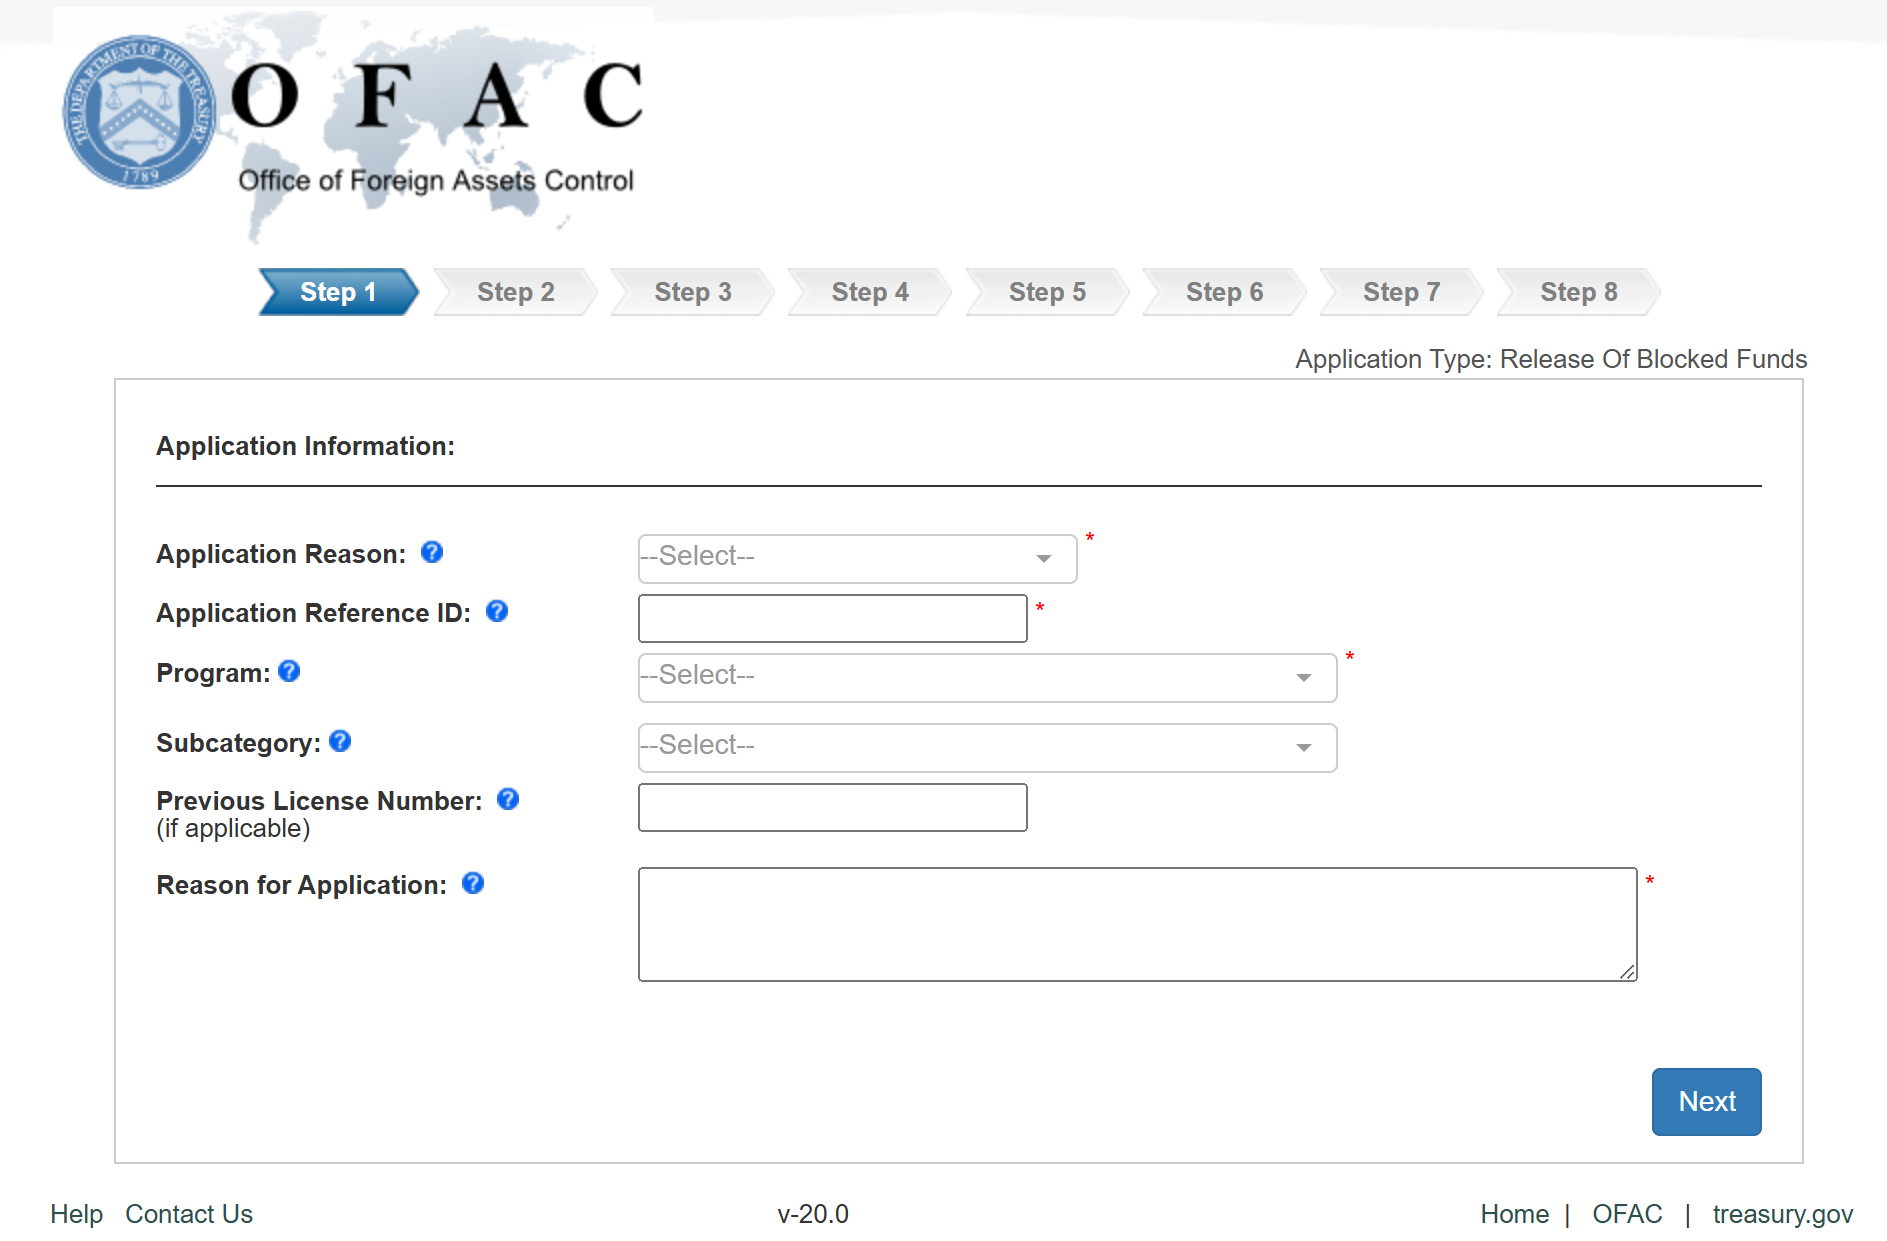Viewport: 1887px width, 1241px height.
Task: Expand the Program select list
Action: 987,677
